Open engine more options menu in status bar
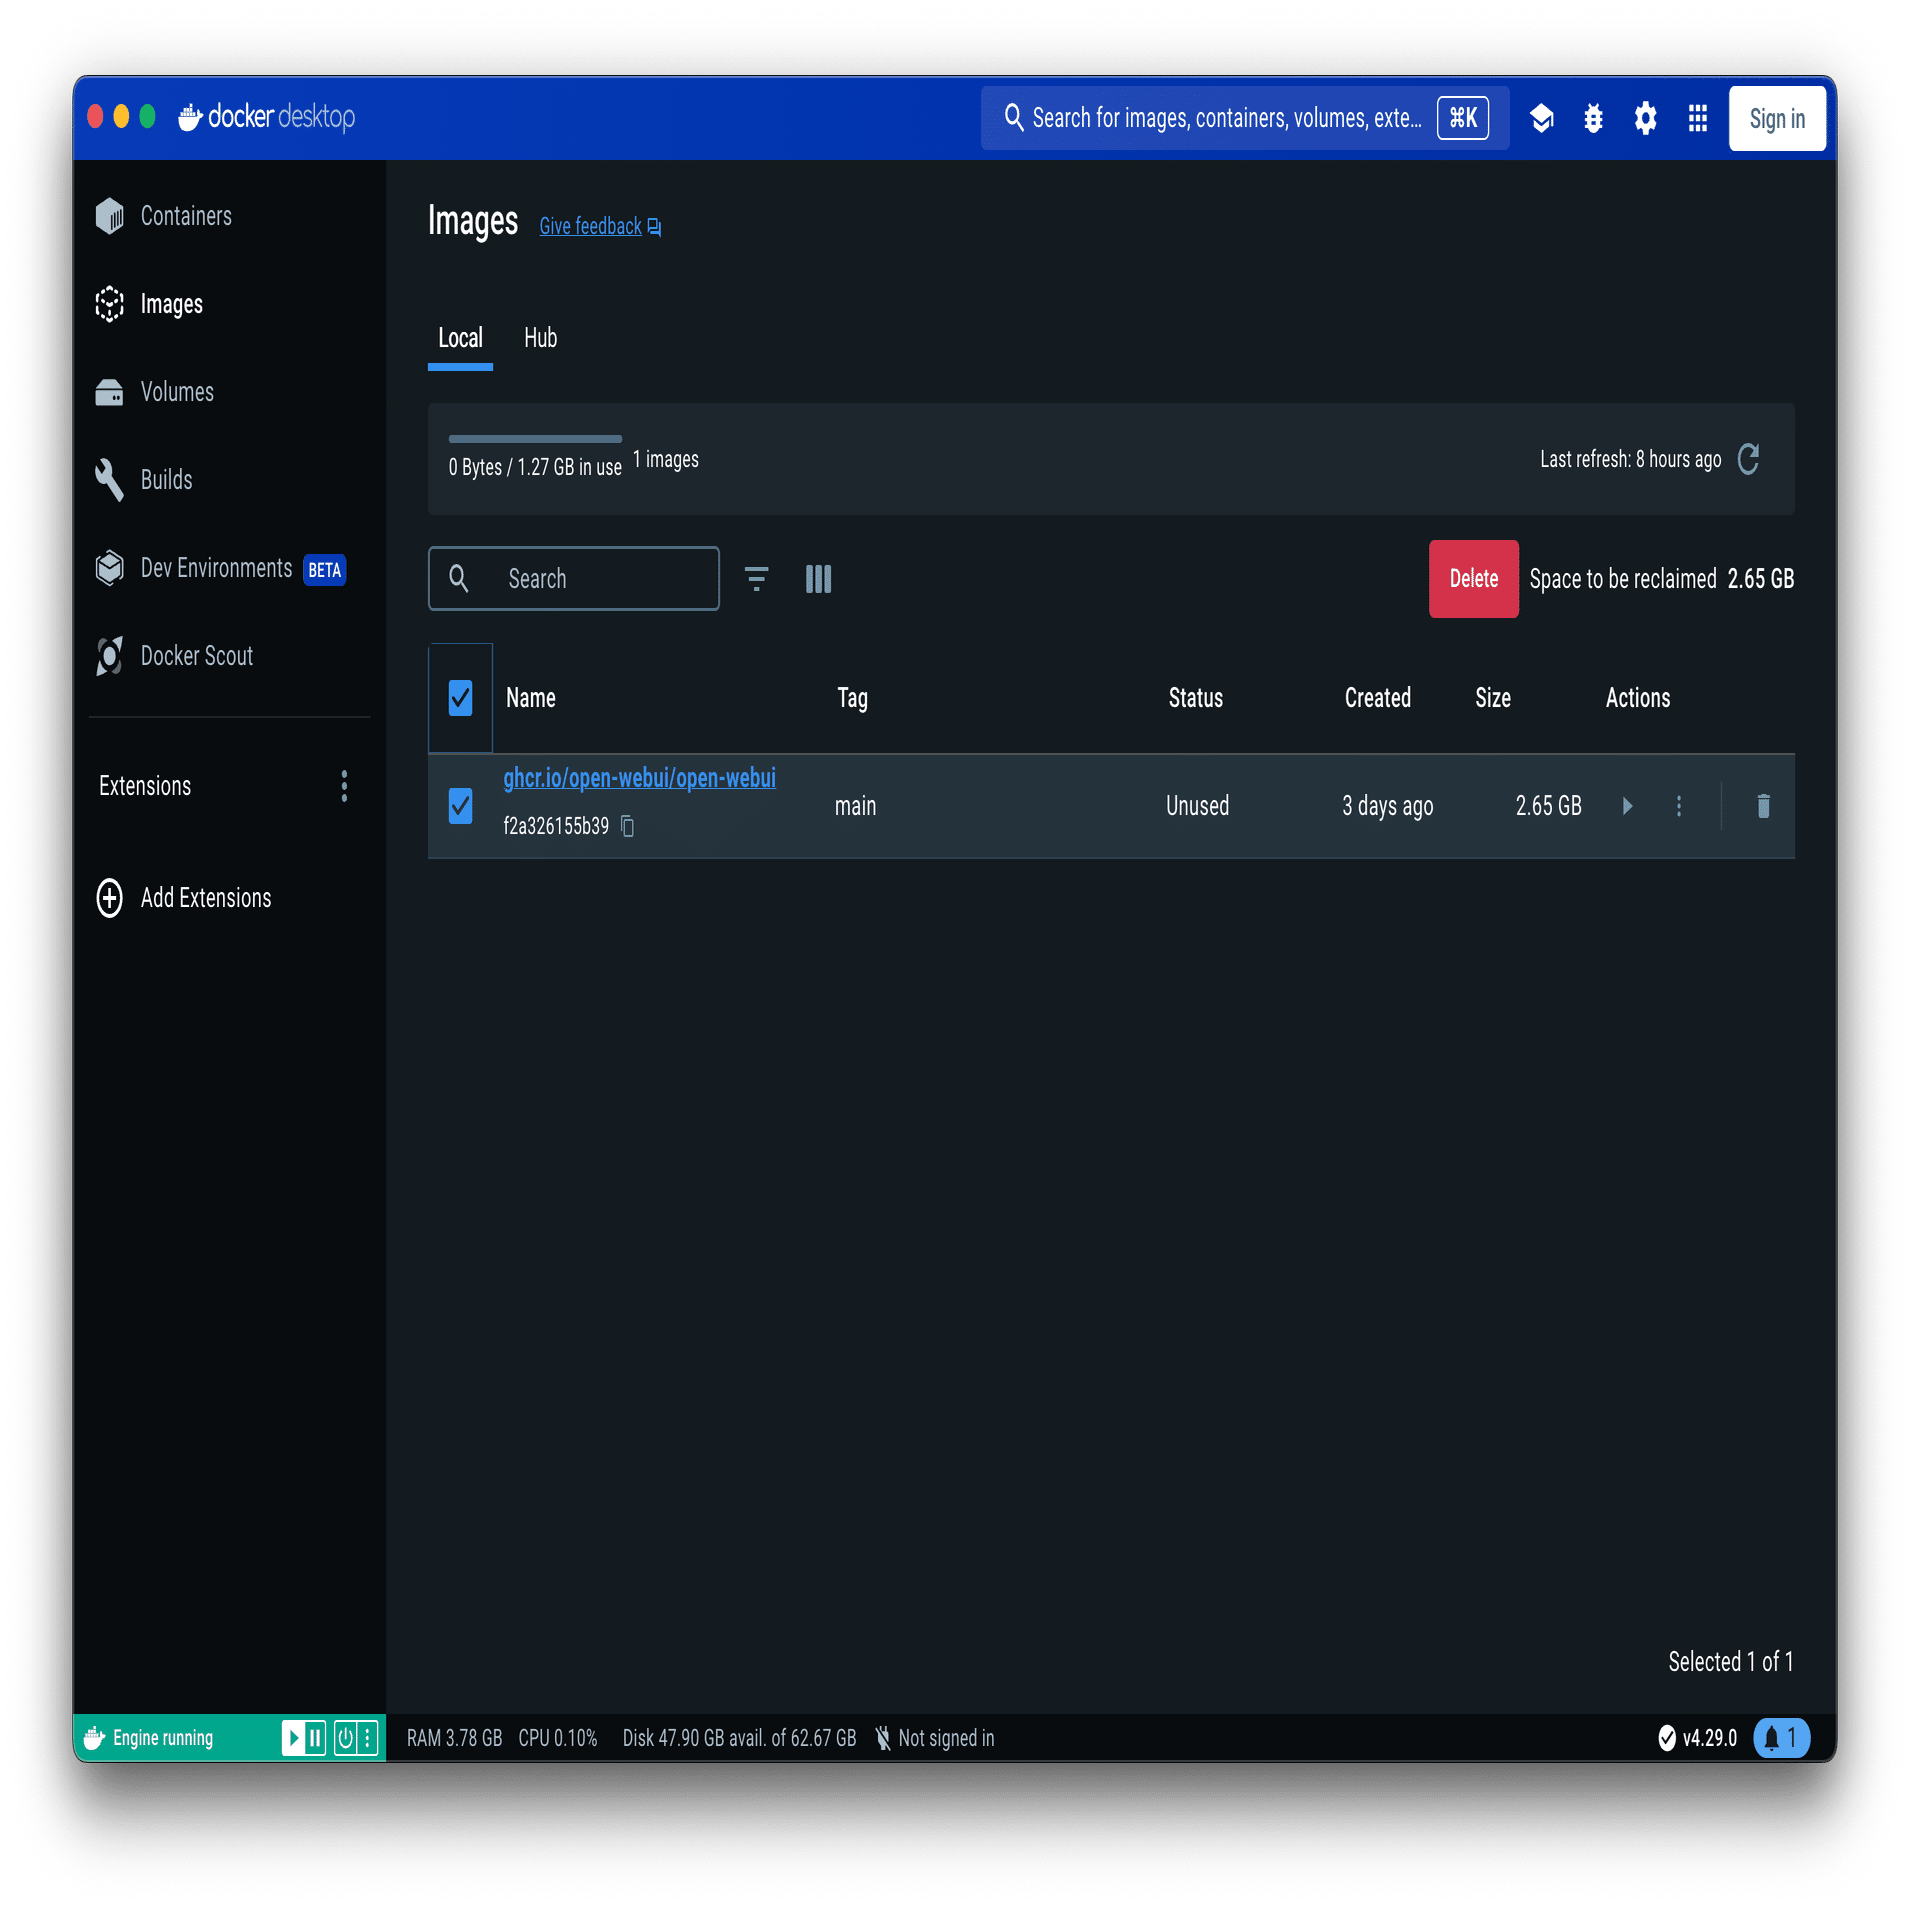This screenshot has height=1910, width=1910. click(367, 1738)
